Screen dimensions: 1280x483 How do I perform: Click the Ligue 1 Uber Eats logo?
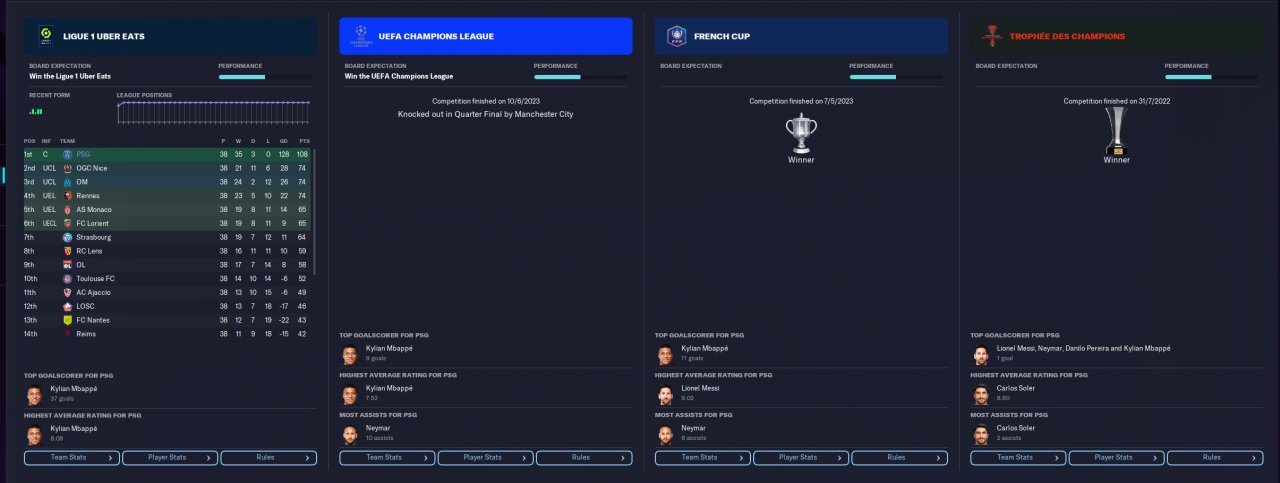[45, 35]
